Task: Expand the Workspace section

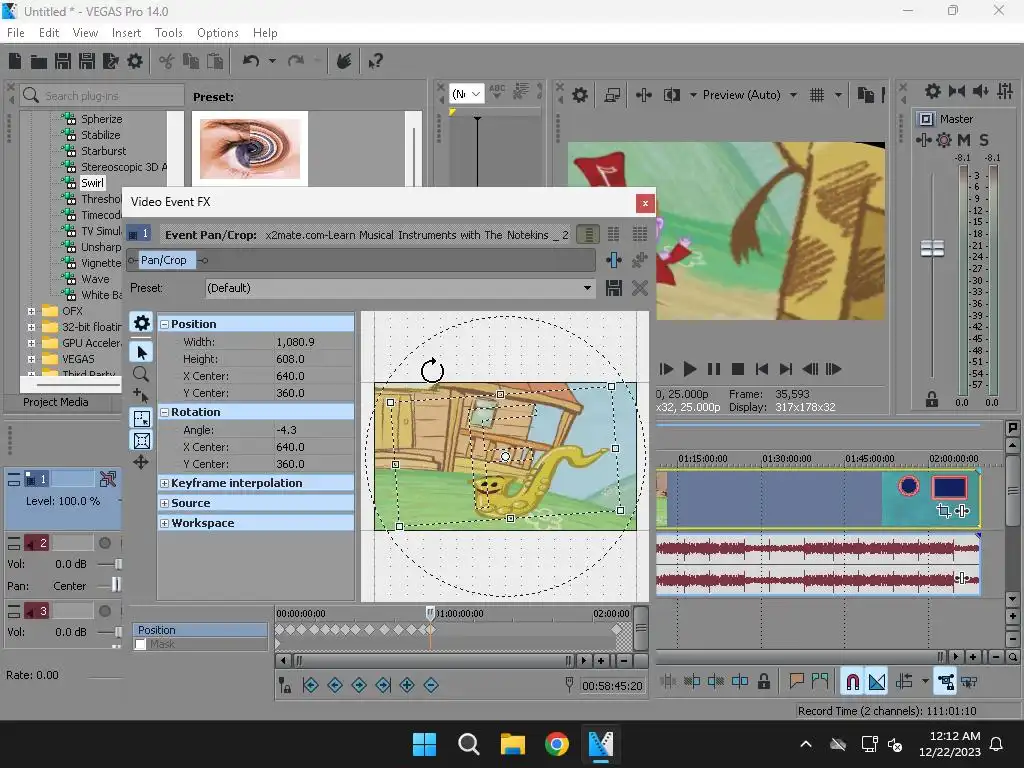Action: click(x=165, y=524)
